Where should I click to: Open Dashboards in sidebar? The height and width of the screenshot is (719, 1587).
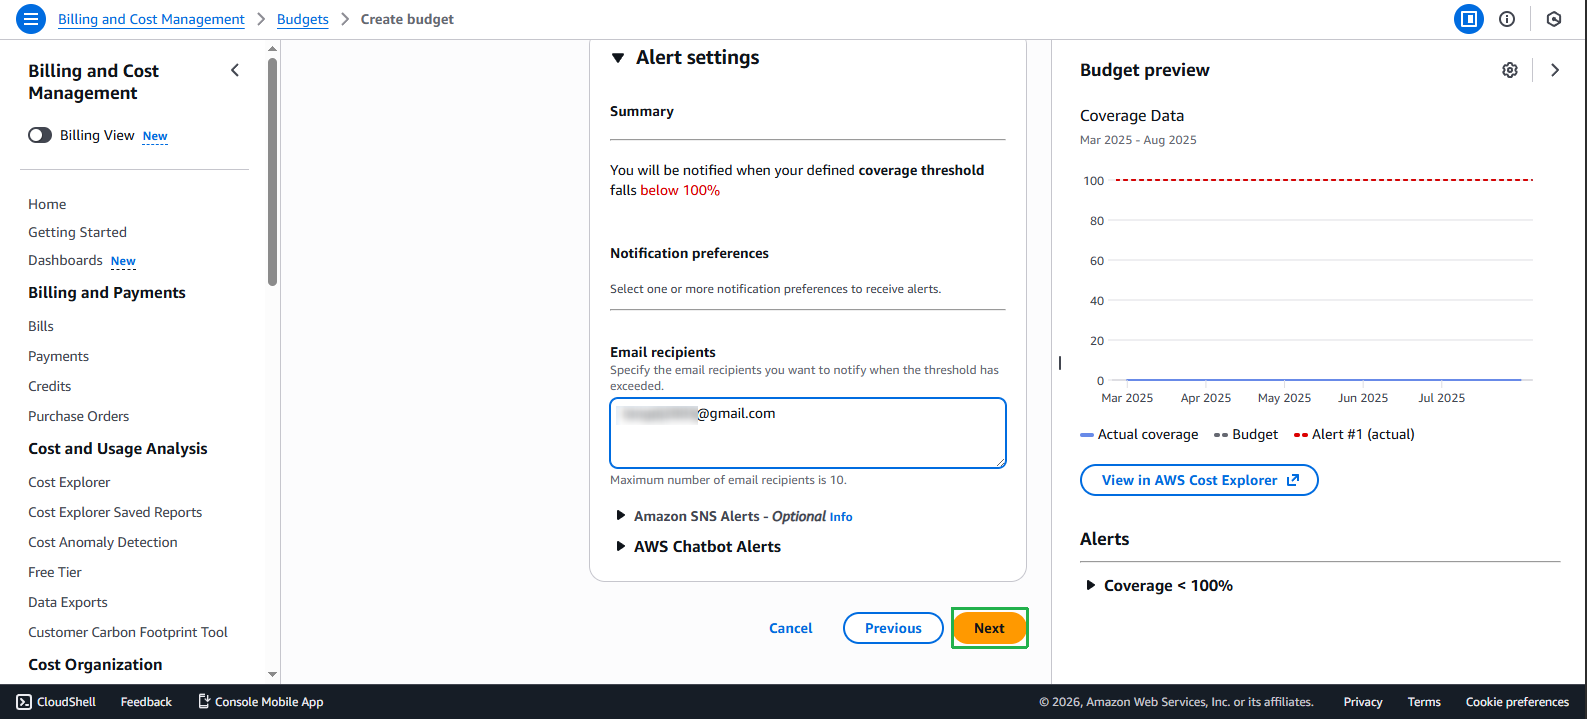click(65, 260)
